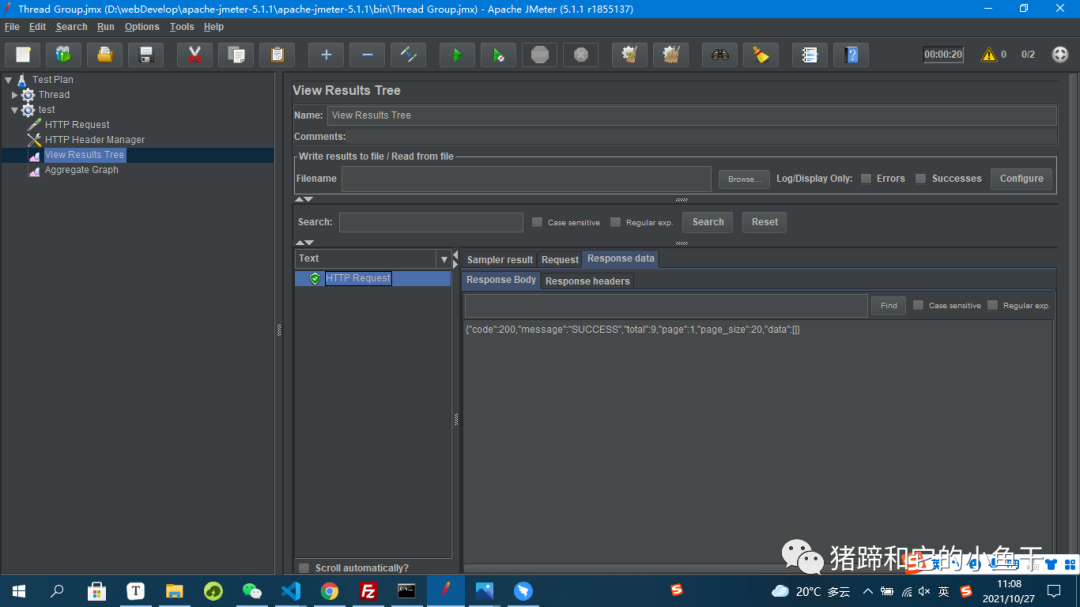Click the Name input field
1080x607 pixels.
click(692, 115)
